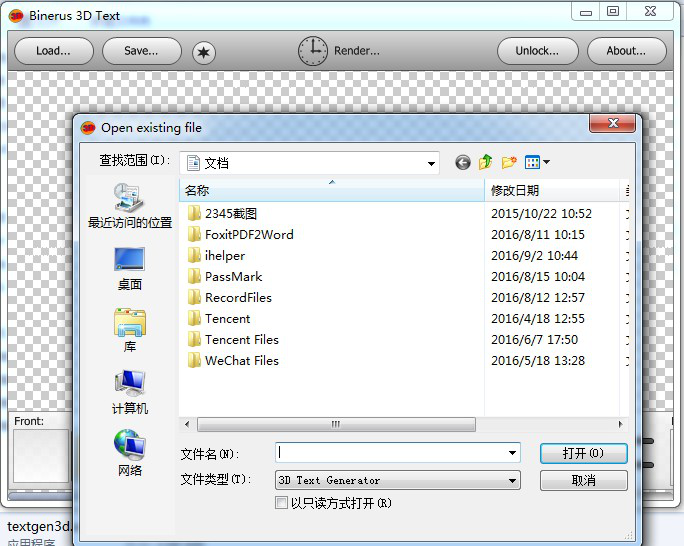Click the Load... button
The width and height of the screenshot is (684, 546).
click(x=54, y=51)
